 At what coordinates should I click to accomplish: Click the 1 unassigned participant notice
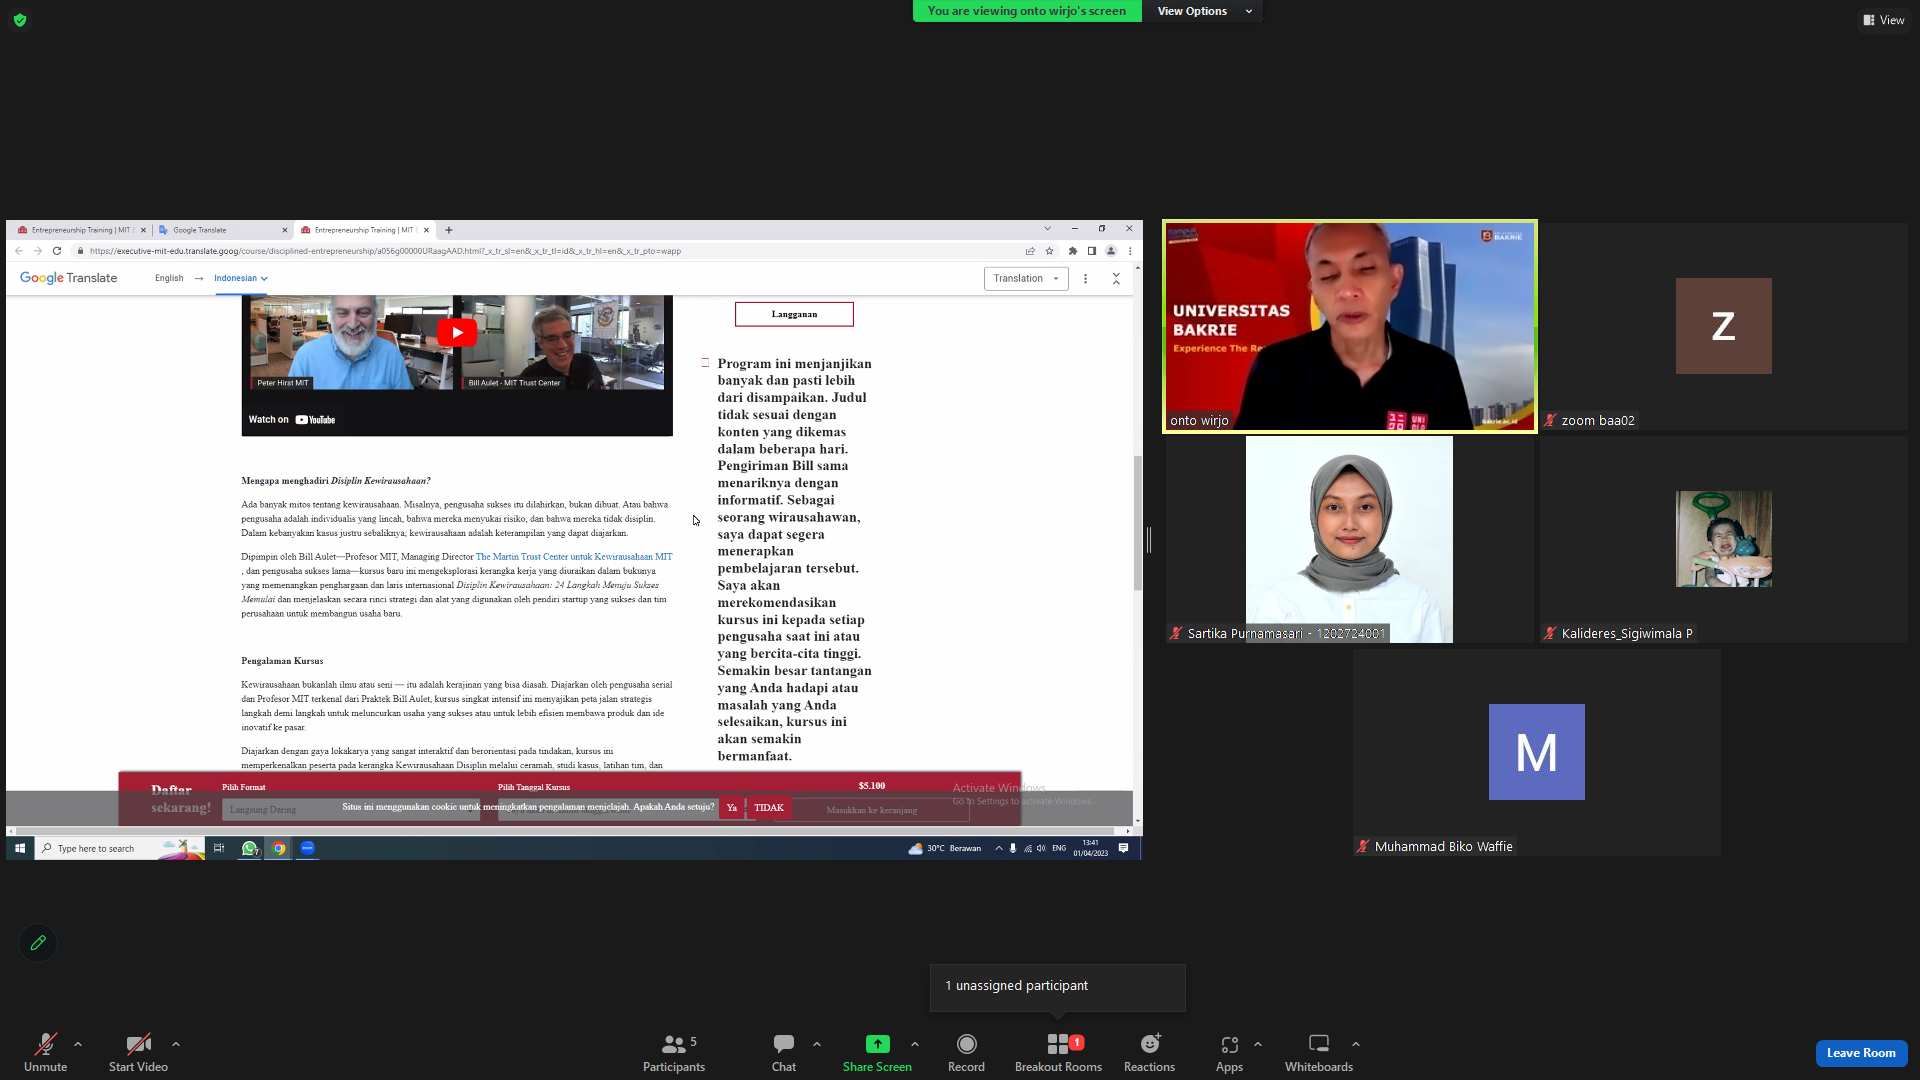click(x=1057, y=986)
